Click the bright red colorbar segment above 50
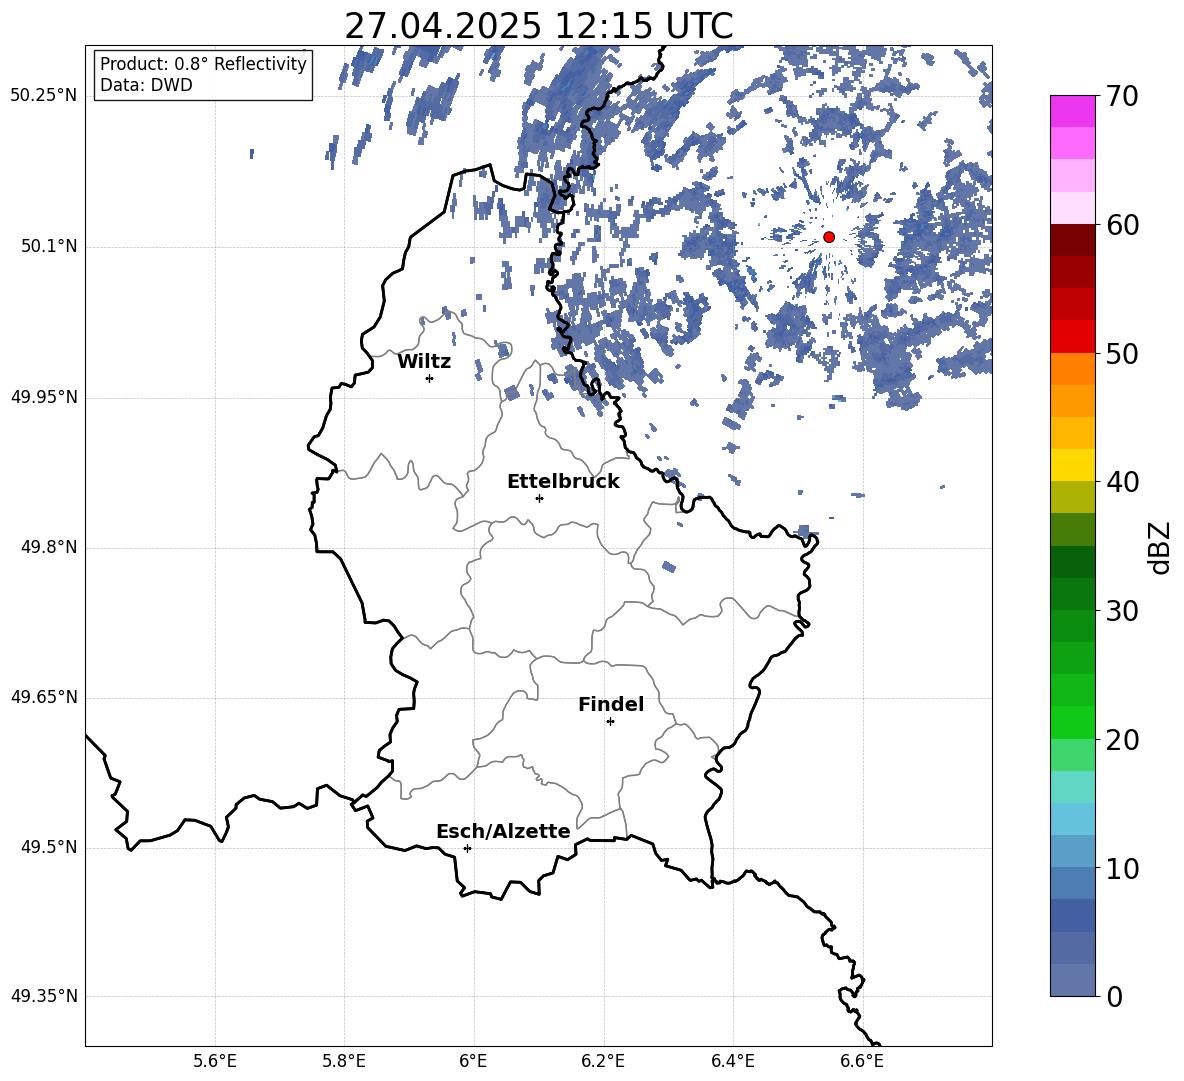 tap(1072, 337)
